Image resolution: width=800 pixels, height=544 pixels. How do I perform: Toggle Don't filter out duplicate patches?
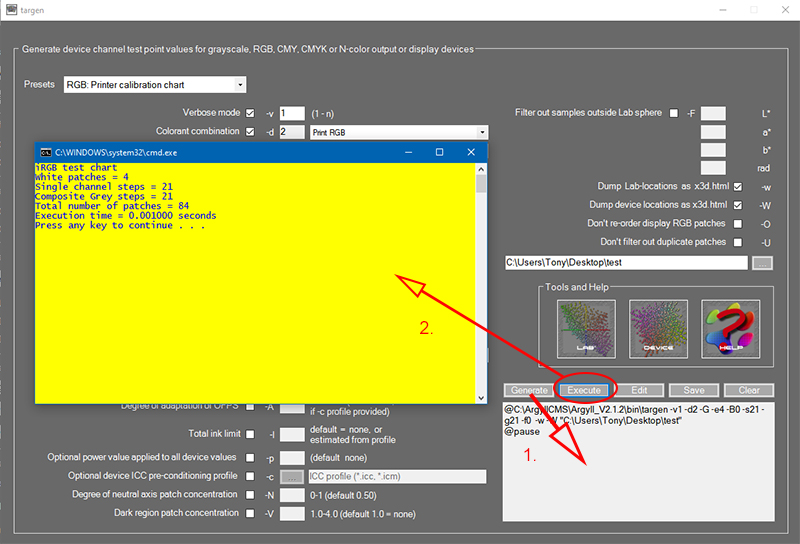coord(738,242)
